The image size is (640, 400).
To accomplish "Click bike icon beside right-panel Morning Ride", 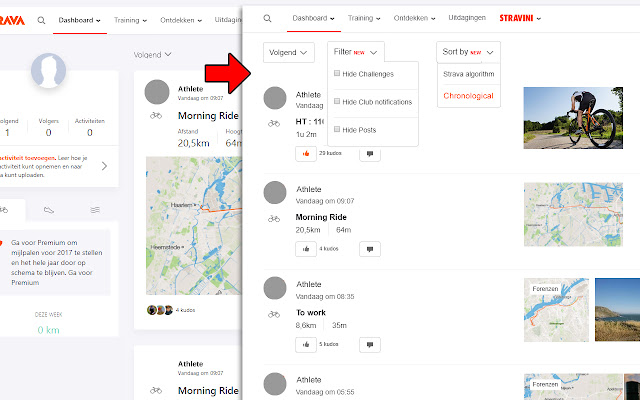I will [x=274, y=219].
